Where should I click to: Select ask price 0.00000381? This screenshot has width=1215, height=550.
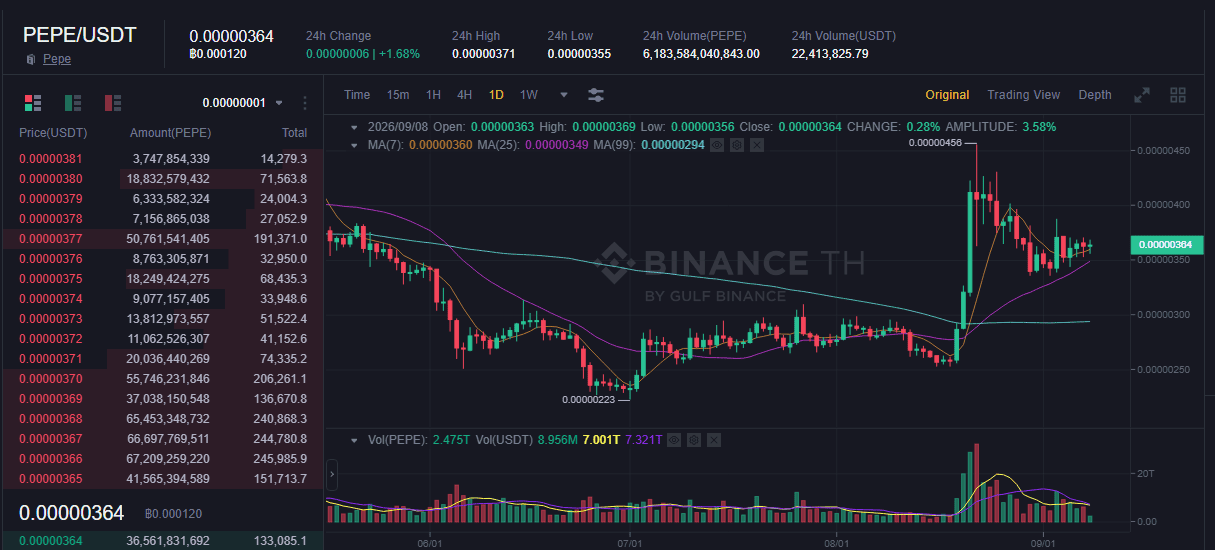(x=51, y=158)
